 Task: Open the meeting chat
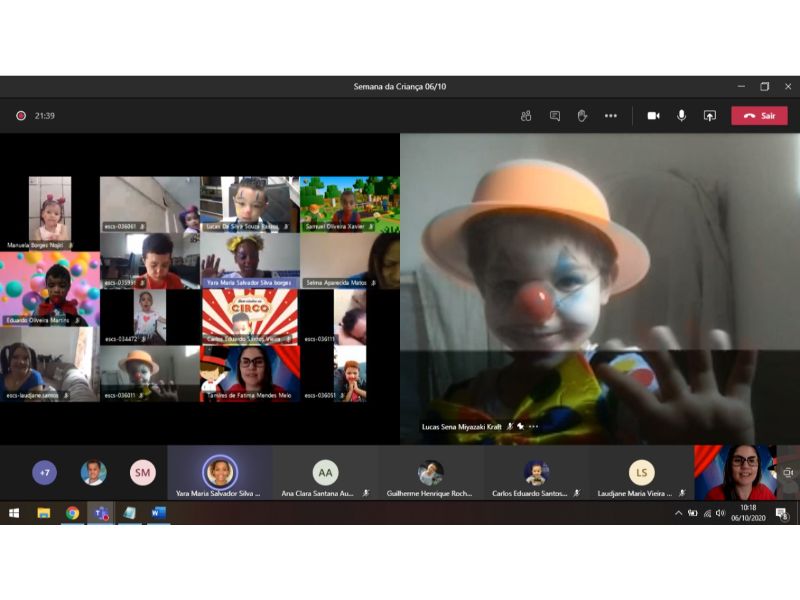pos(554,116)
